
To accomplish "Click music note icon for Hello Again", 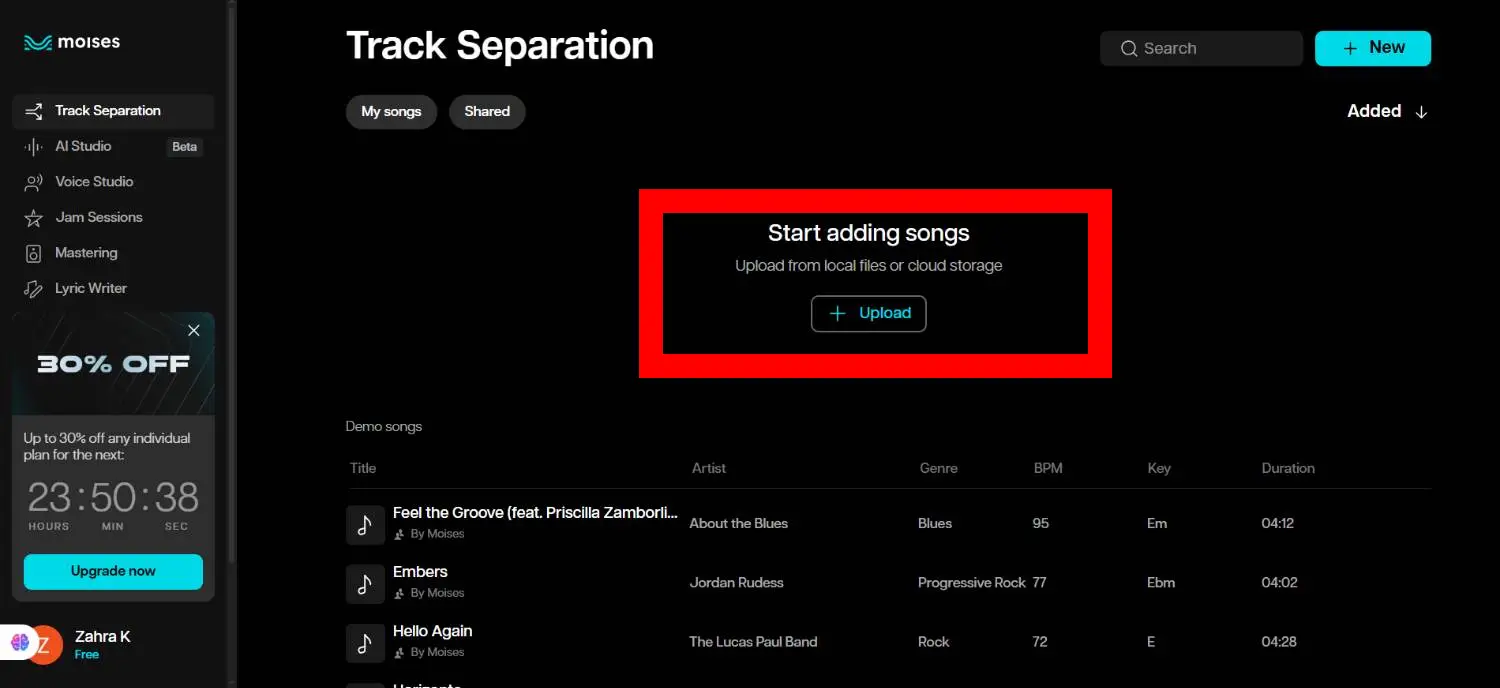I will pos(365,642).
